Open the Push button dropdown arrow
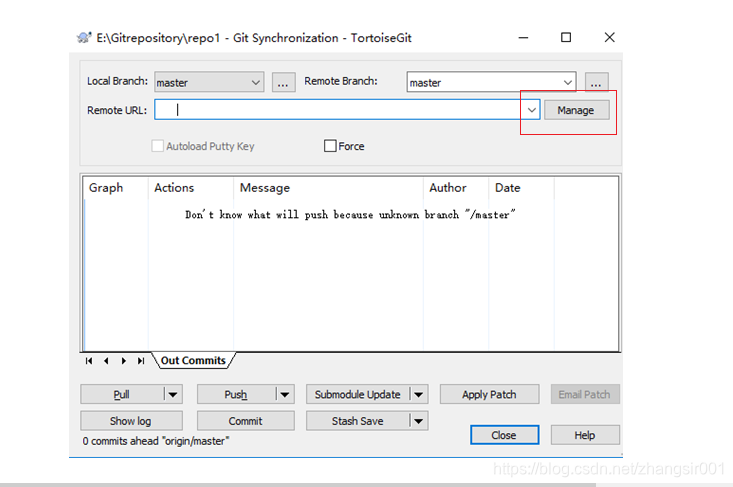733x487 pixels. (285, 394)
